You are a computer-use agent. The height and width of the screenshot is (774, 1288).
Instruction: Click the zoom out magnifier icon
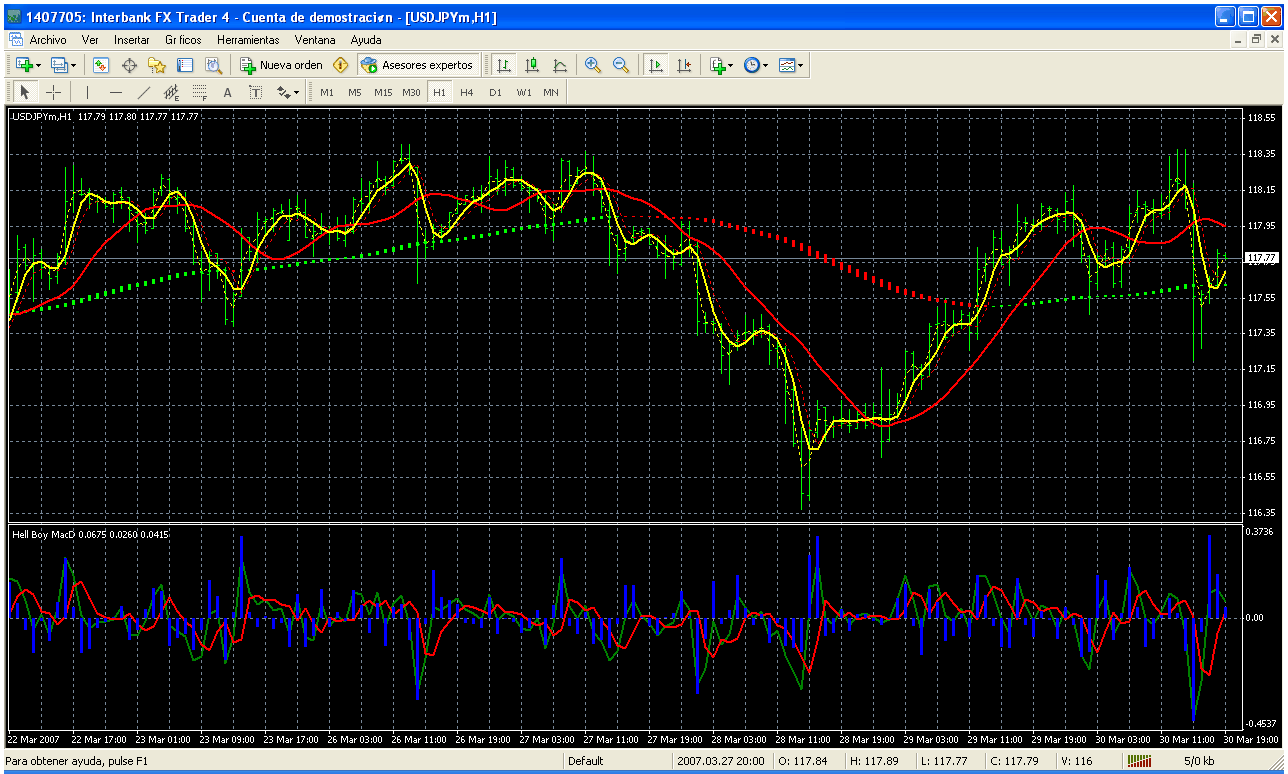pos(621,65)
